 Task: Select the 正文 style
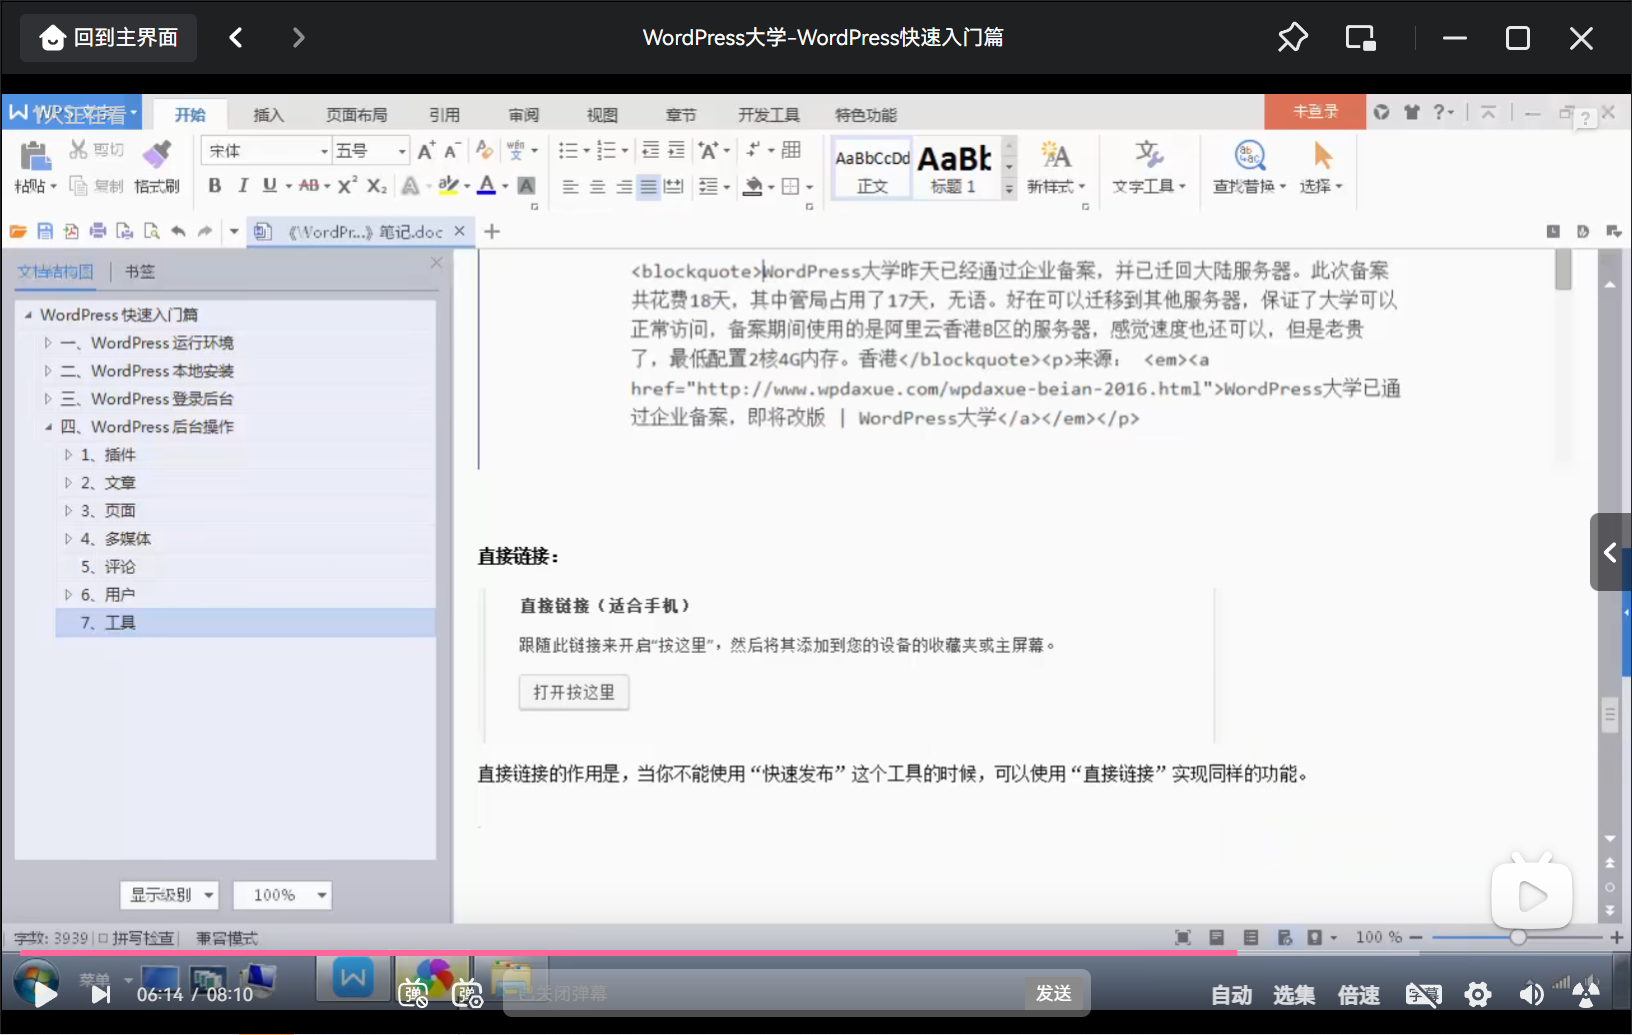pos(872,168)
